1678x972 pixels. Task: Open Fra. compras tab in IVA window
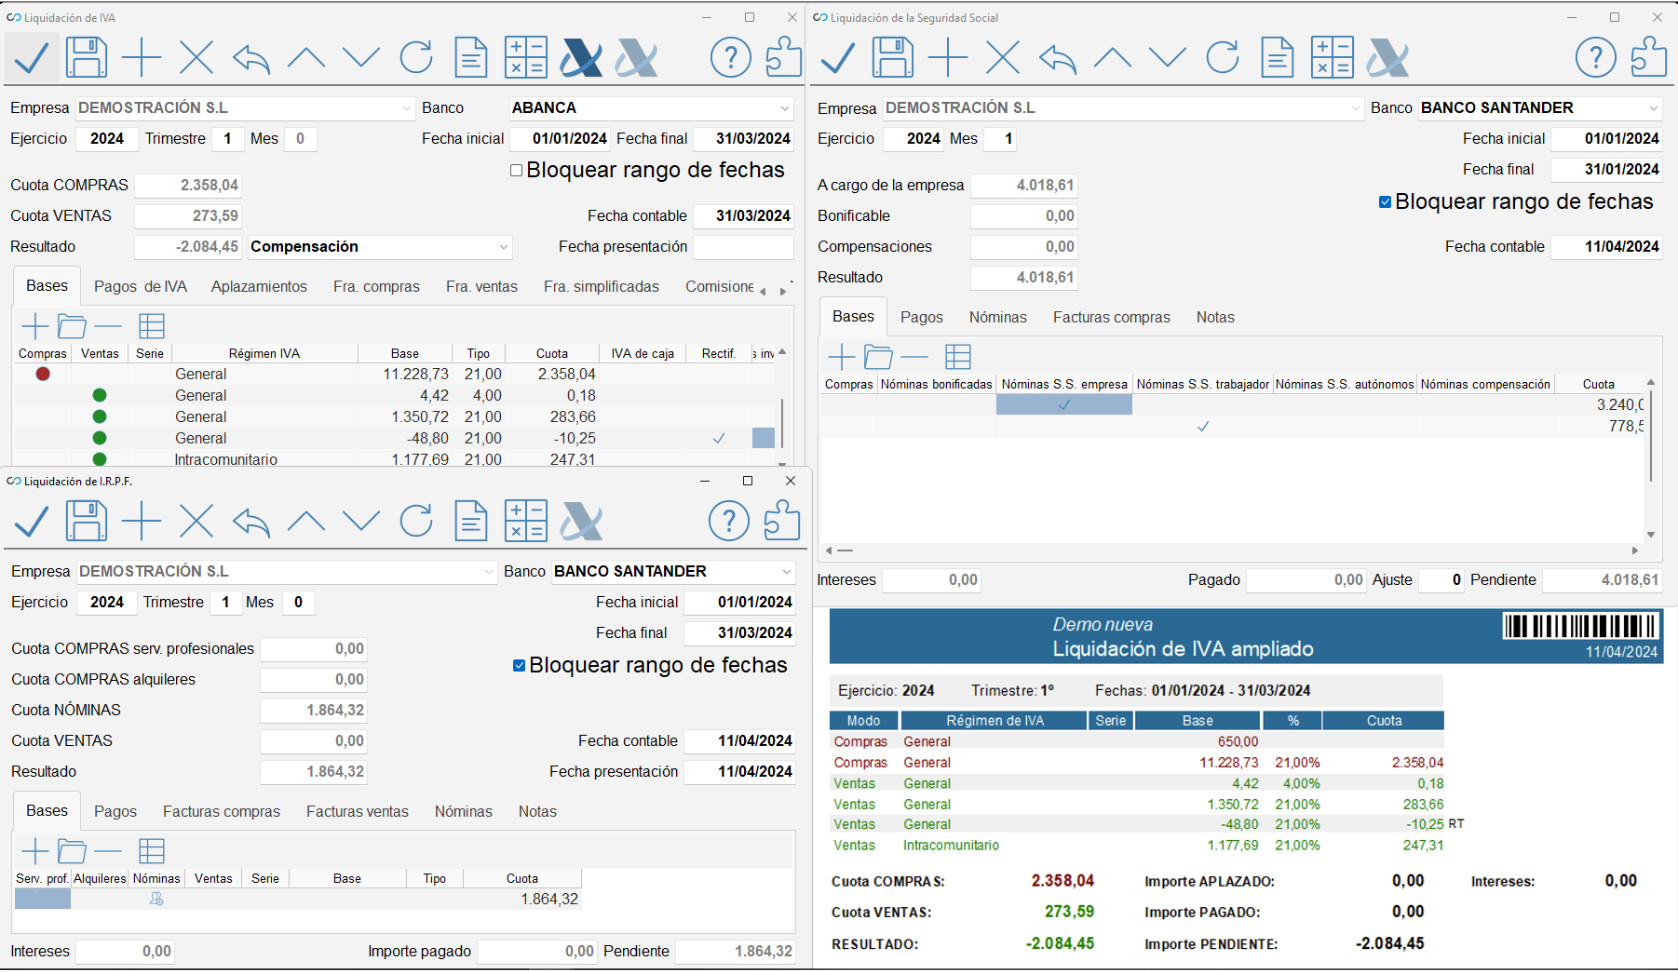pos(376,287)
